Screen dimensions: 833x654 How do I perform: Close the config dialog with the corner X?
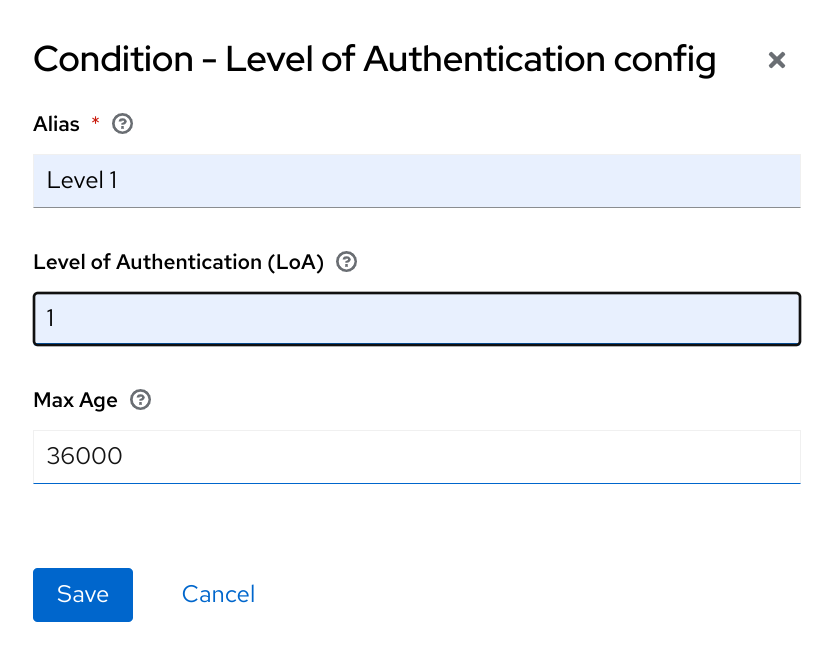(777, 60)
